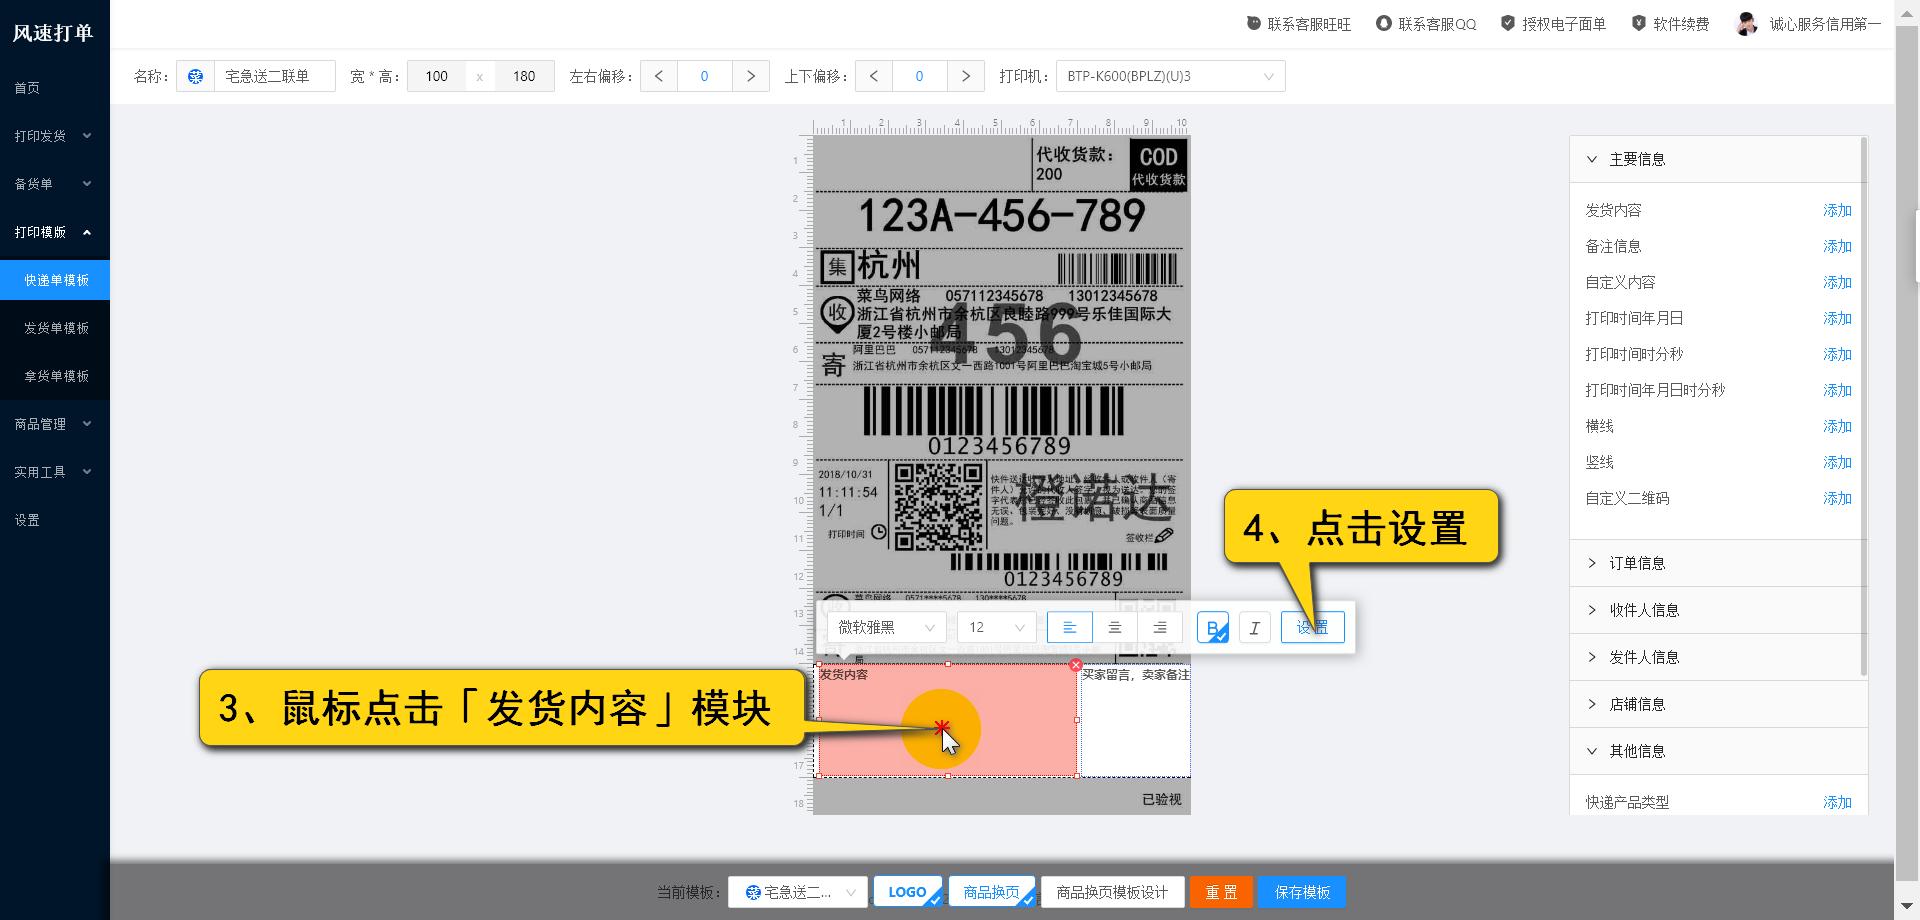The image size is (1920, 920).
Task: Open the user avatar at top right
Action: tap(1748, 22)
